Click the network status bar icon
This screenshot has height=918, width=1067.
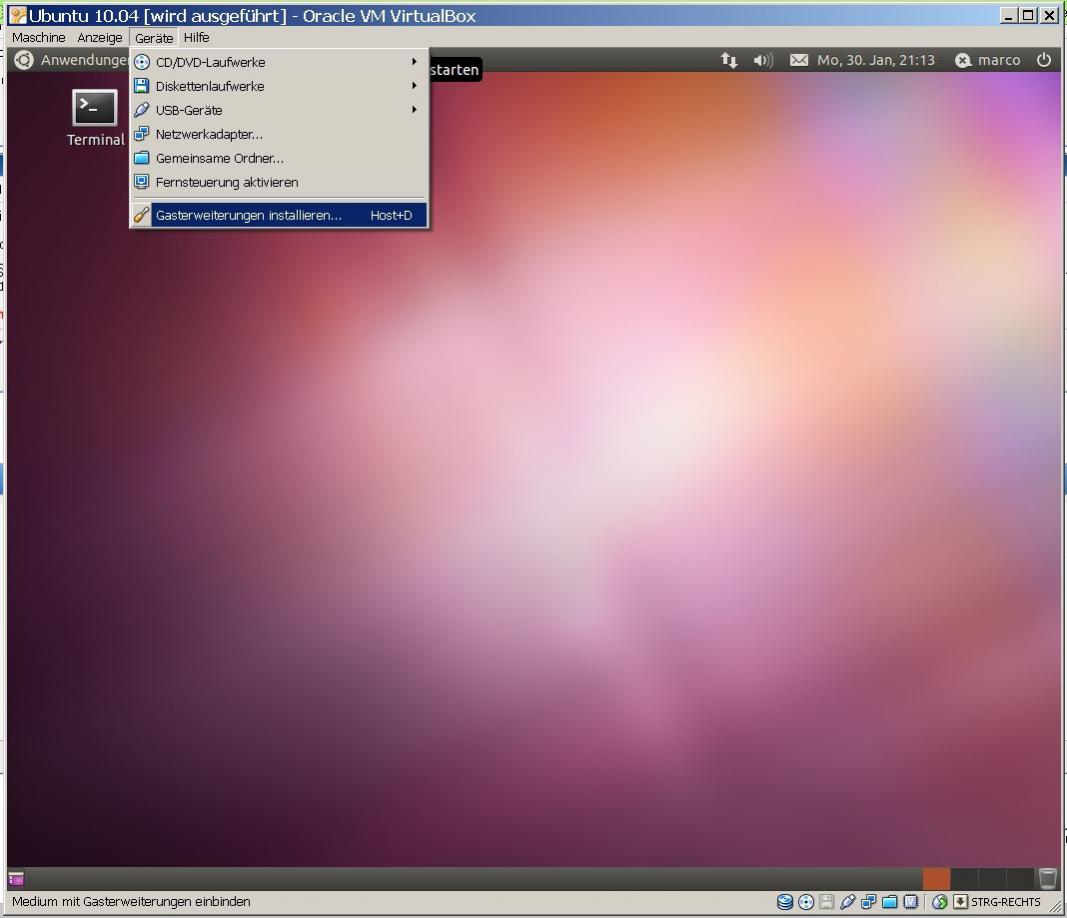tap(868, 902)
